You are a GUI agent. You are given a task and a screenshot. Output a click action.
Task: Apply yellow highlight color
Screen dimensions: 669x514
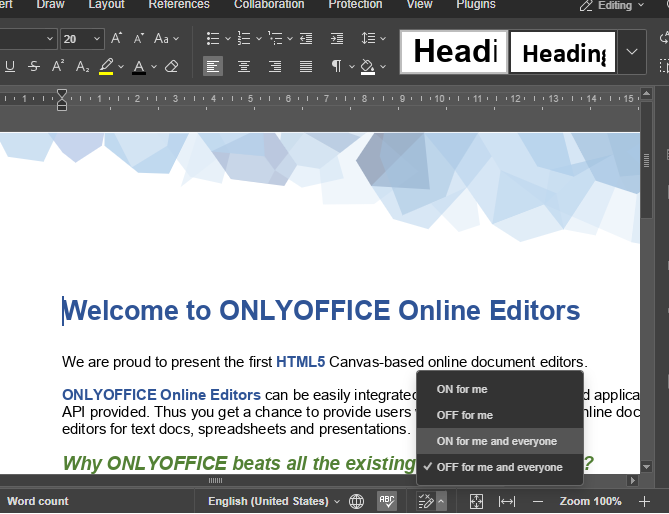click(106, 67)
